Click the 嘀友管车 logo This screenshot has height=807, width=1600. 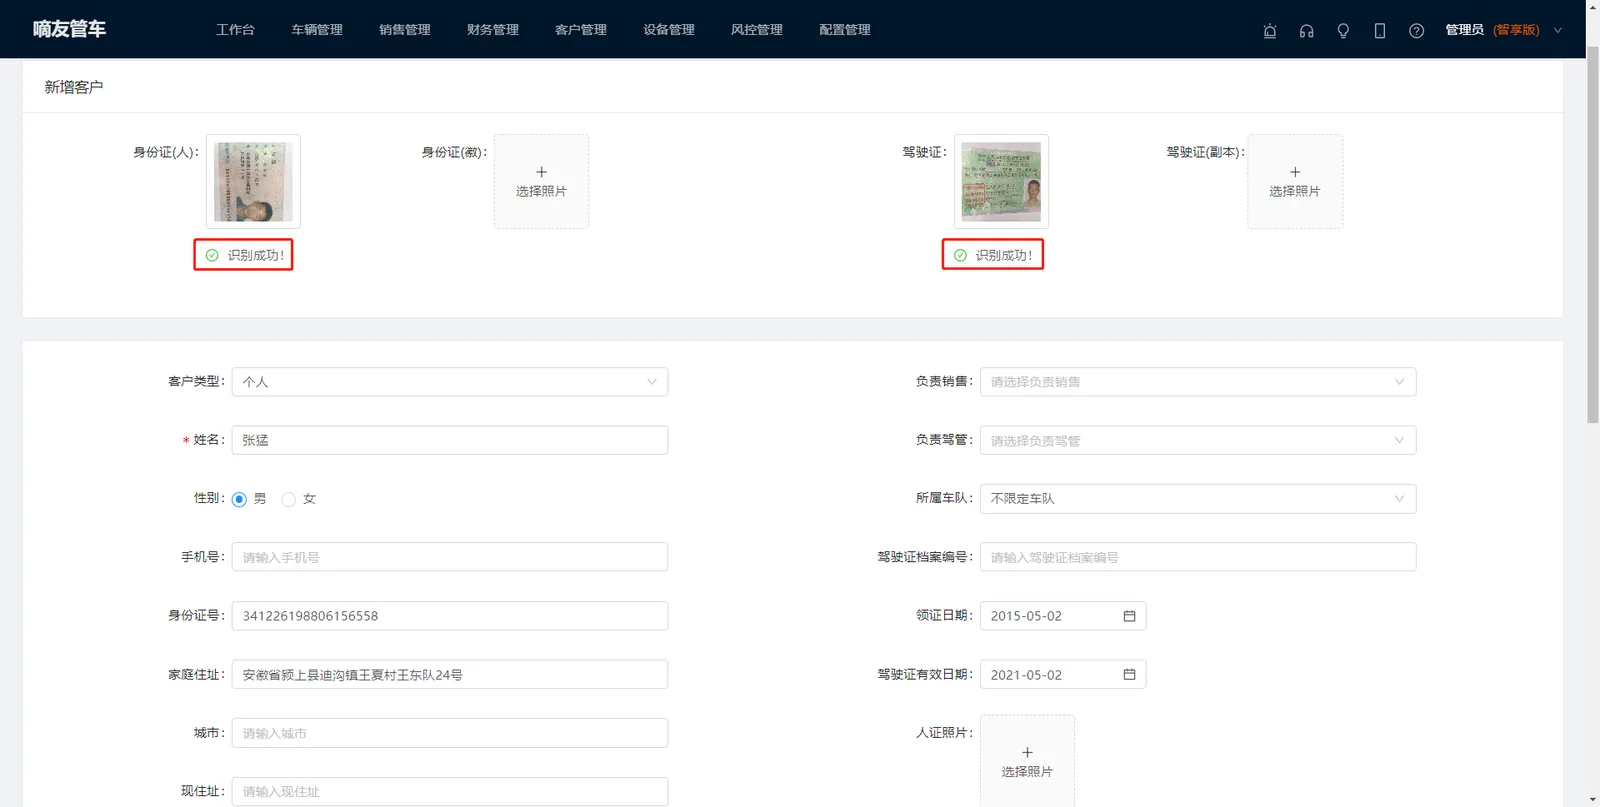[69, 29]
